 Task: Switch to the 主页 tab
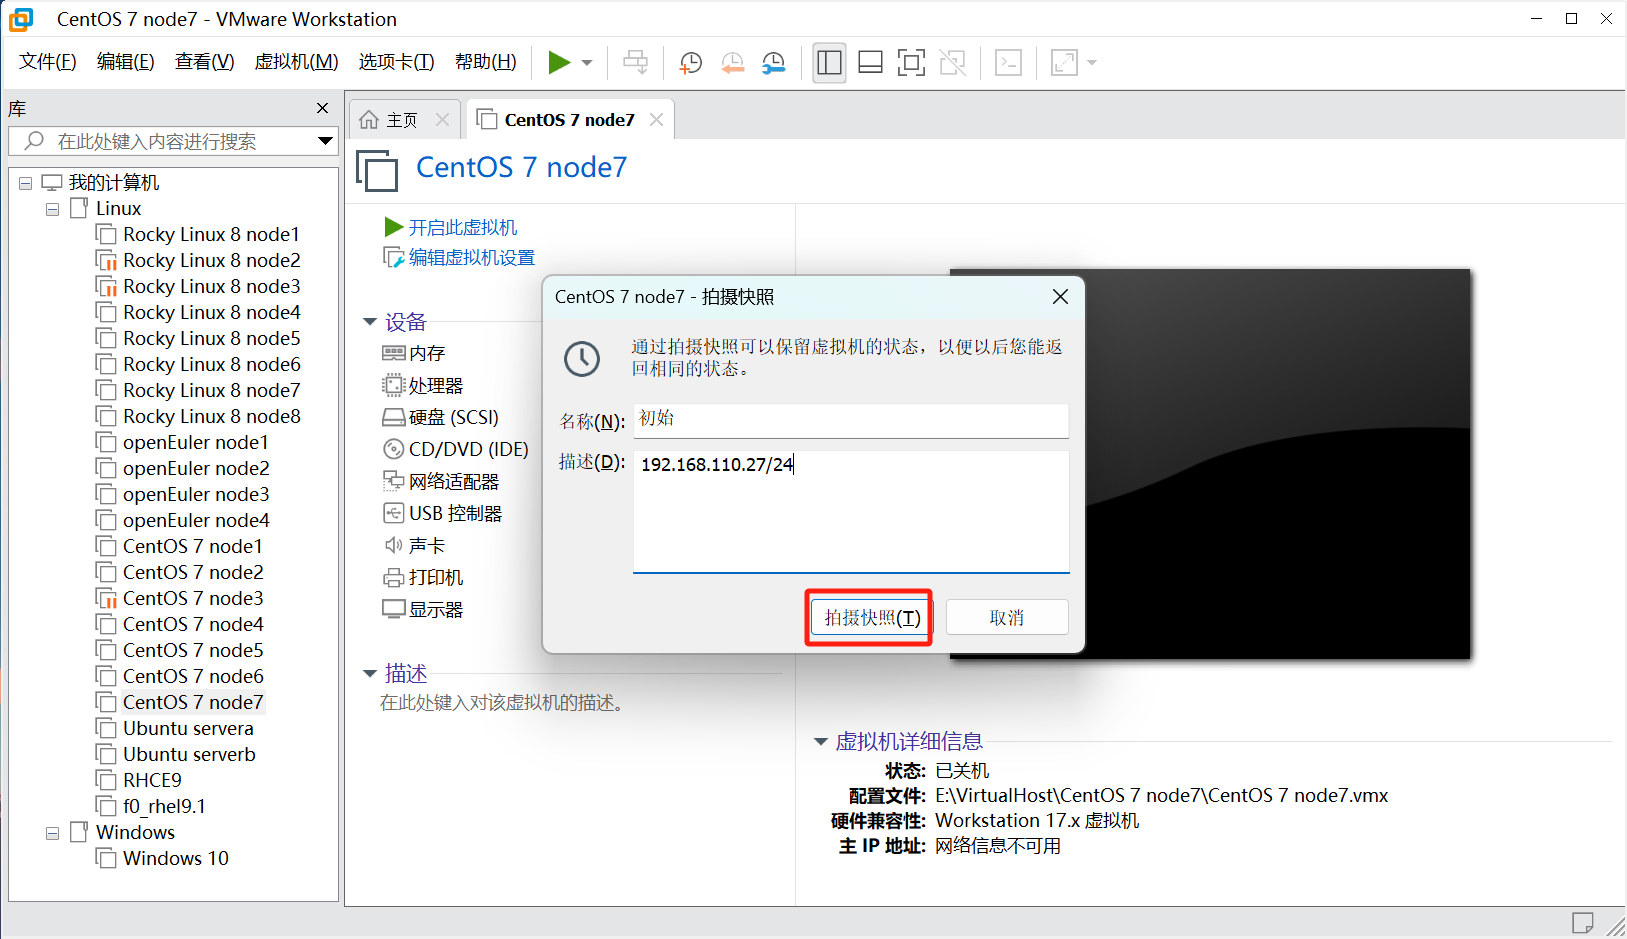coord(402,120)
